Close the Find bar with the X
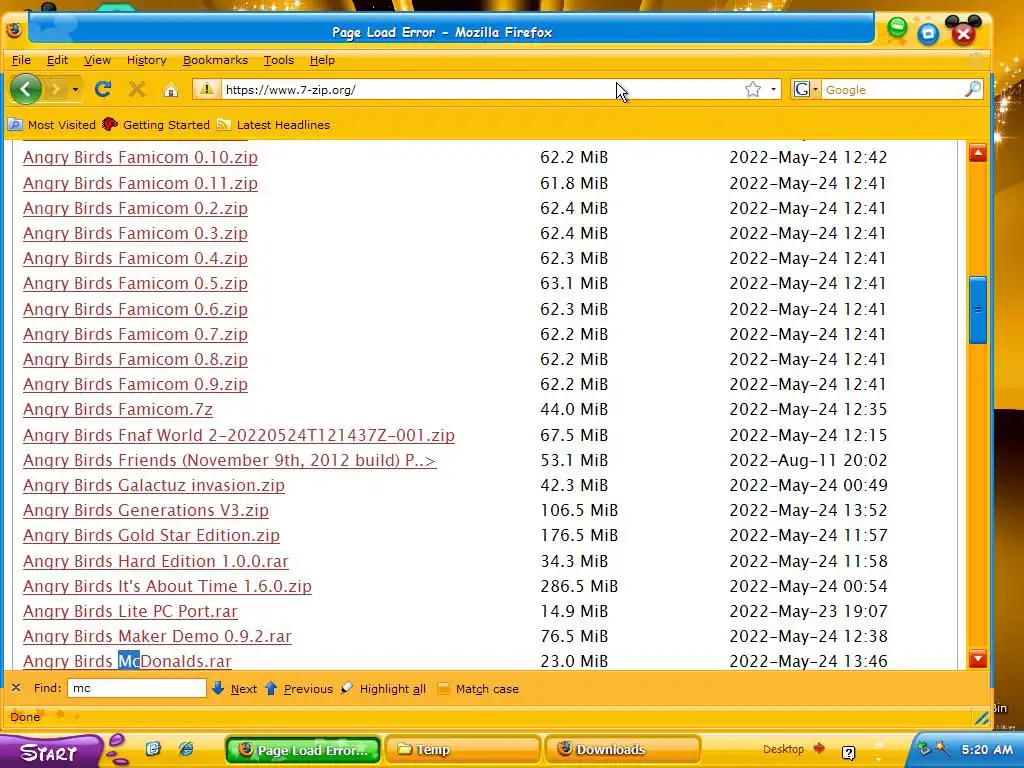The height and width of the screenshot is (768, 1024). point(16,688)
